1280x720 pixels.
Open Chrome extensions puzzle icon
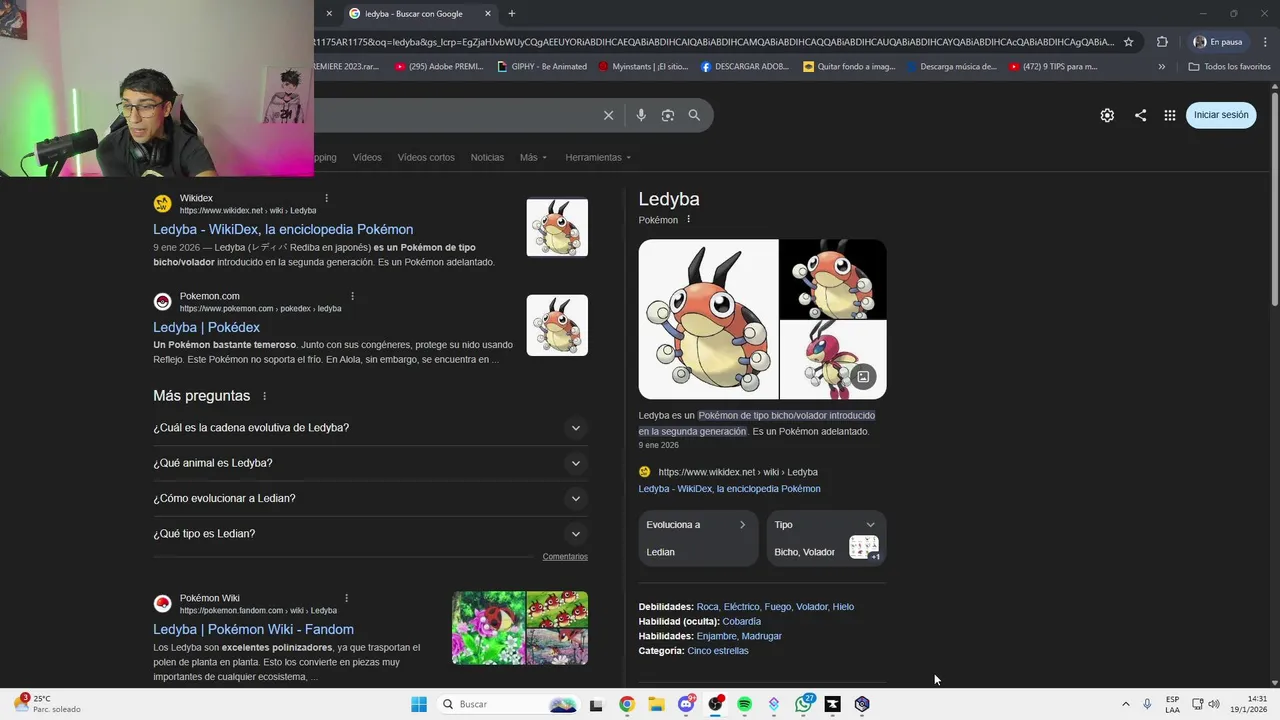(1162, 42)
